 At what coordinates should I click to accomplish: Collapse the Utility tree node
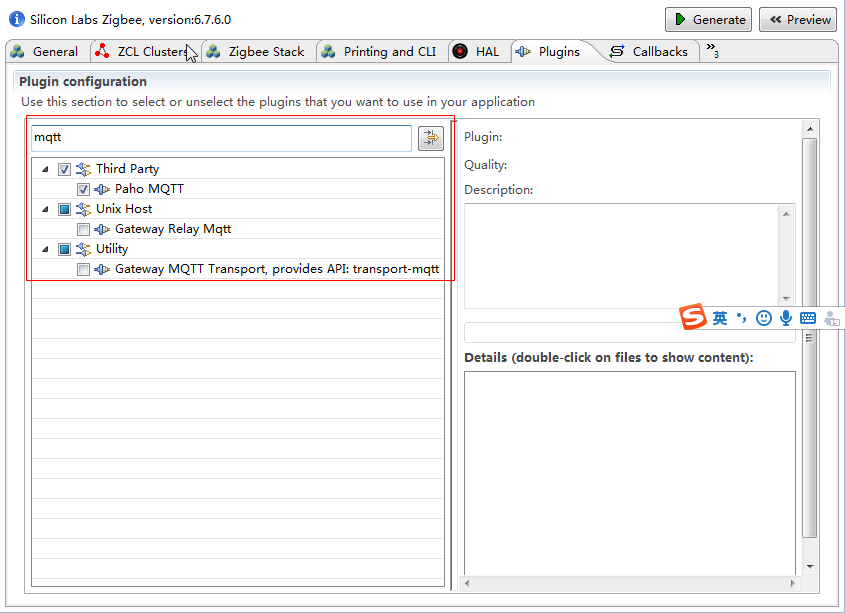click(x=46, y=249)
